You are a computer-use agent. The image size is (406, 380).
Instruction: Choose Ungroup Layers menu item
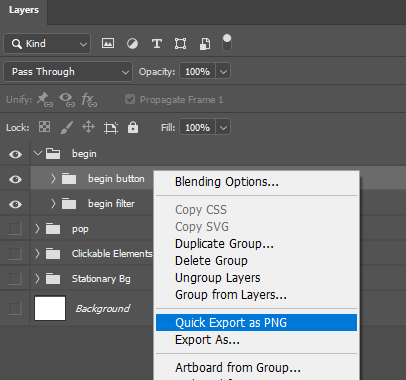256,278
